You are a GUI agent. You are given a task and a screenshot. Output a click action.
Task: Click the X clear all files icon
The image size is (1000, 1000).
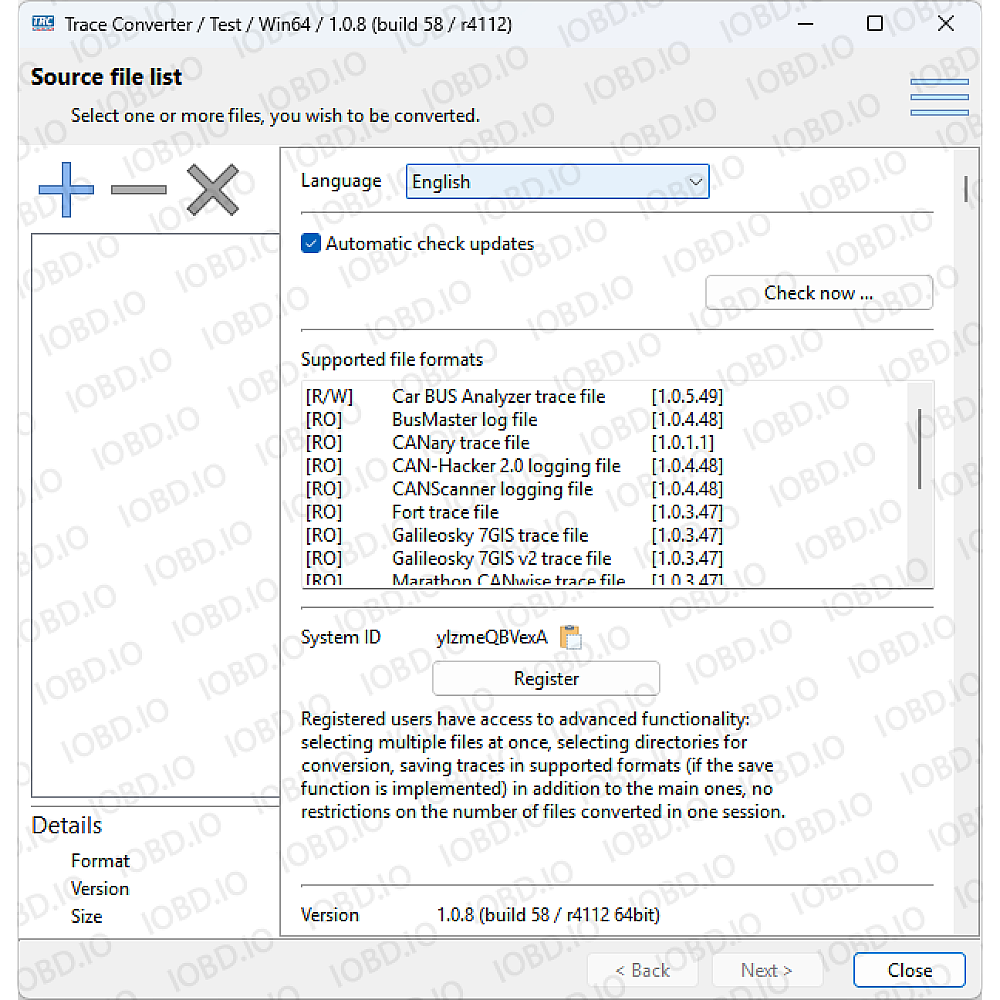tap(213, 189)
